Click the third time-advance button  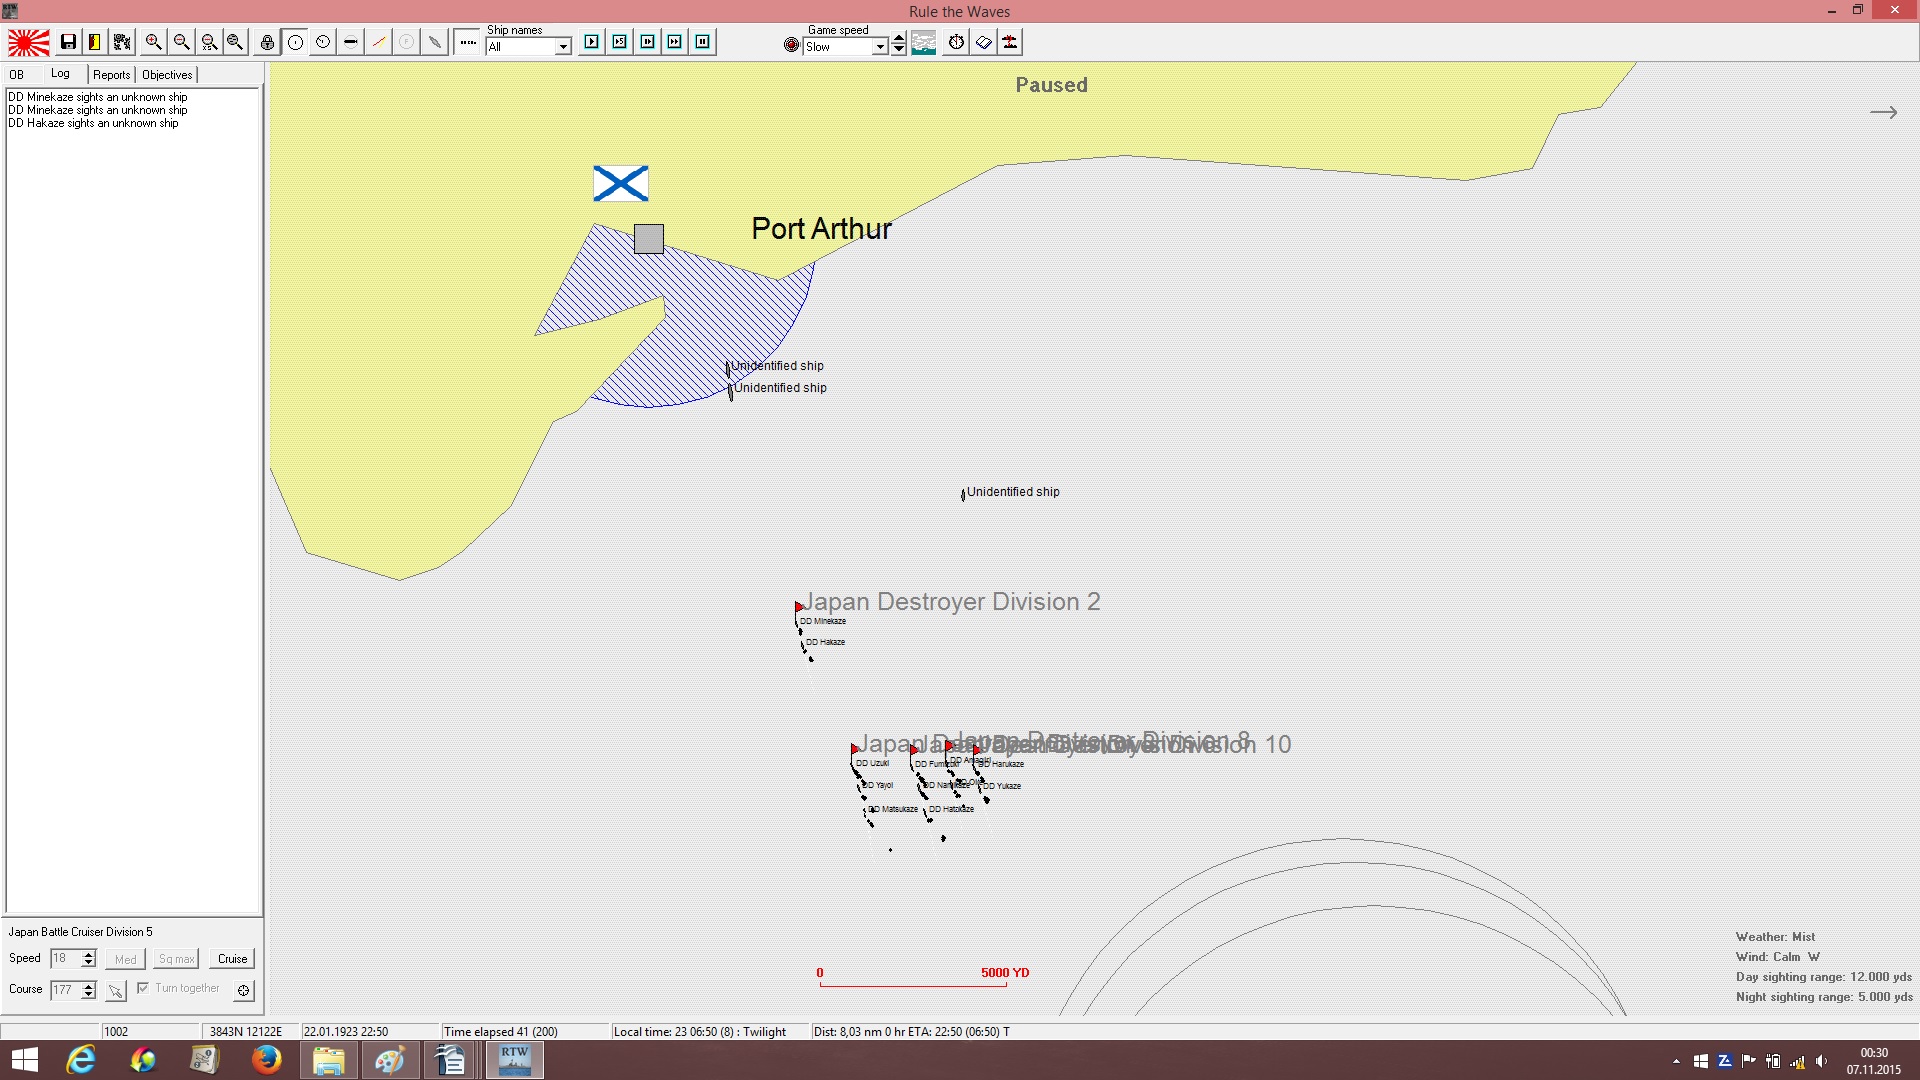pyautogui.click(x=648, y=42)
